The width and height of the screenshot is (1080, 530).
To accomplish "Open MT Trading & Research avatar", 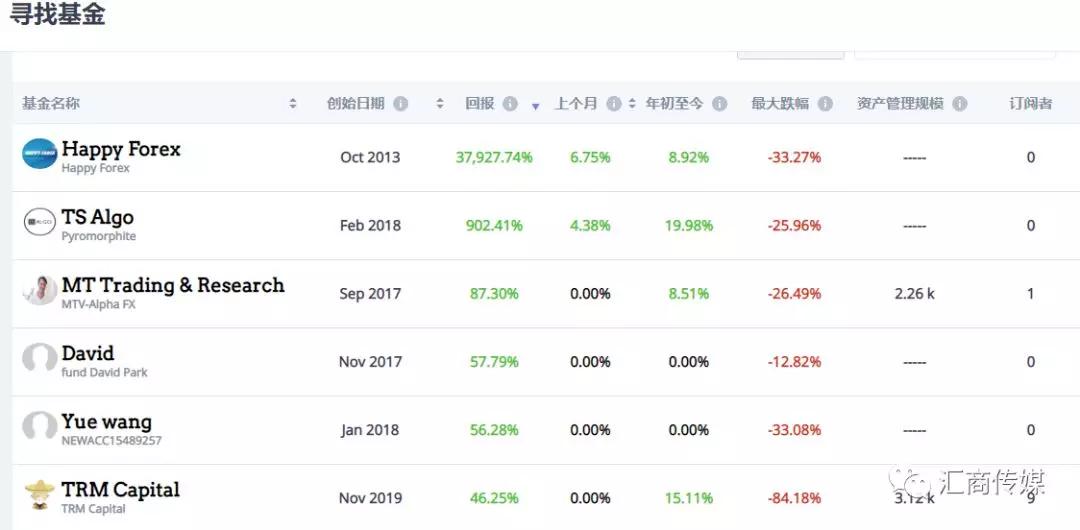I will tap(39, 290).
